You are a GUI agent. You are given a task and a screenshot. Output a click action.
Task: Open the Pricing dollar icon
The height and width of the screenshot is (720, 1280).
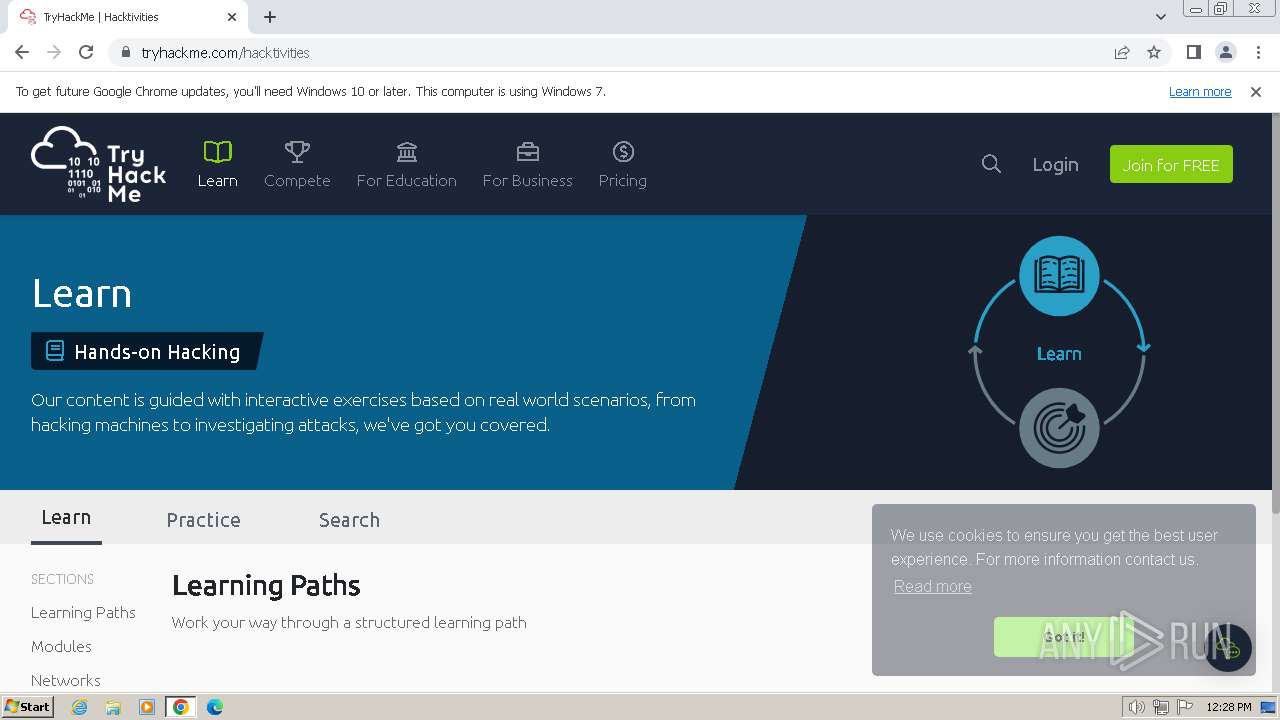[623, 152]
